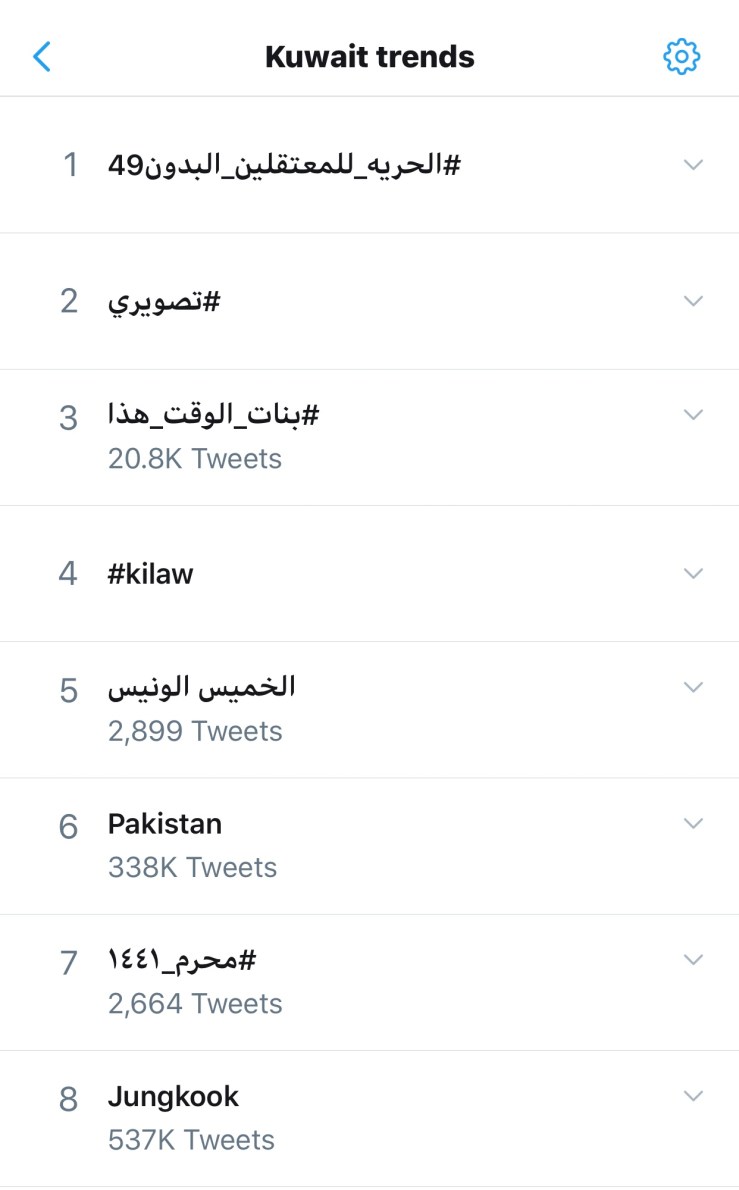Expand options chevron for trend number 1
This screenshot has height=1190, width=739.
693,165
